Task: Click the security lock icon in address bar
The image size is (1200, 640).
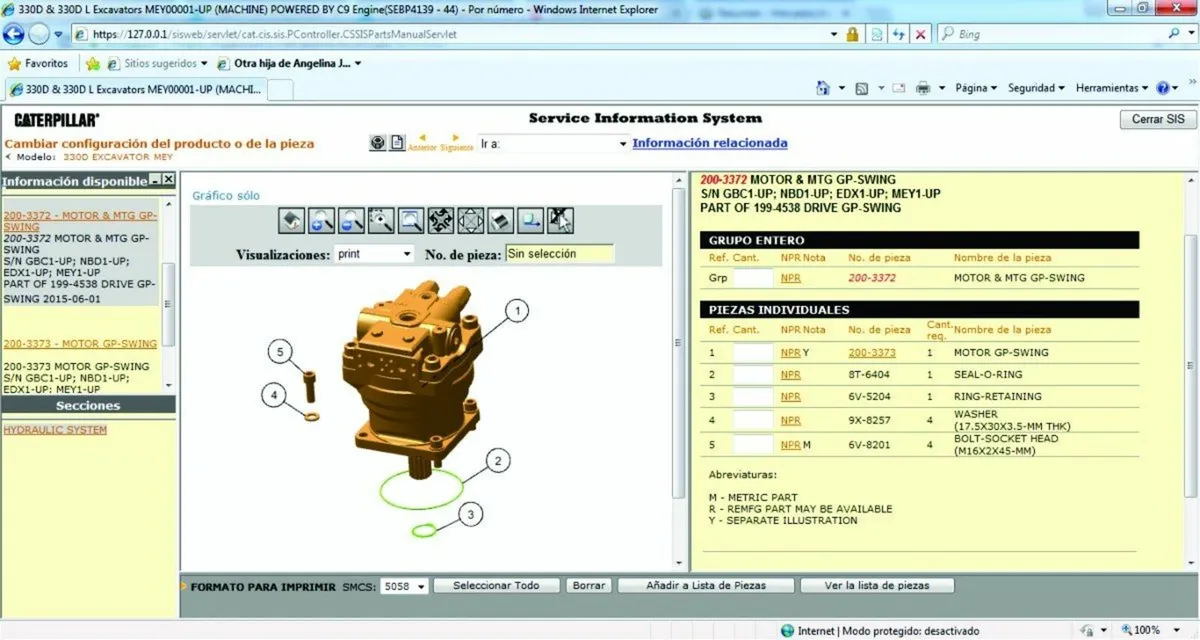Action: 852,34
